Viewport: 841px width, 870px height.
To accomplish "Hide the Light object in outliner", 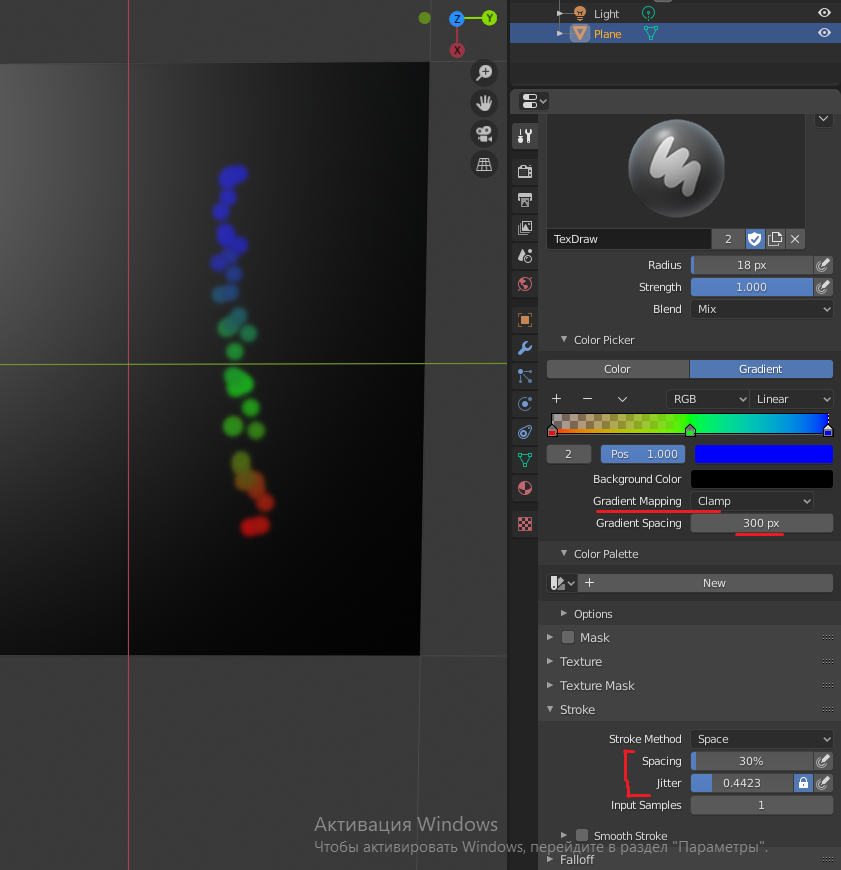I will coord(824,13).
